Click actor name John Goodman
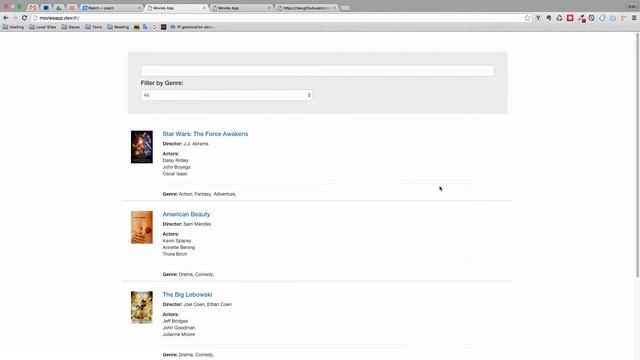The image size is (640, 360). click(178, 328)
